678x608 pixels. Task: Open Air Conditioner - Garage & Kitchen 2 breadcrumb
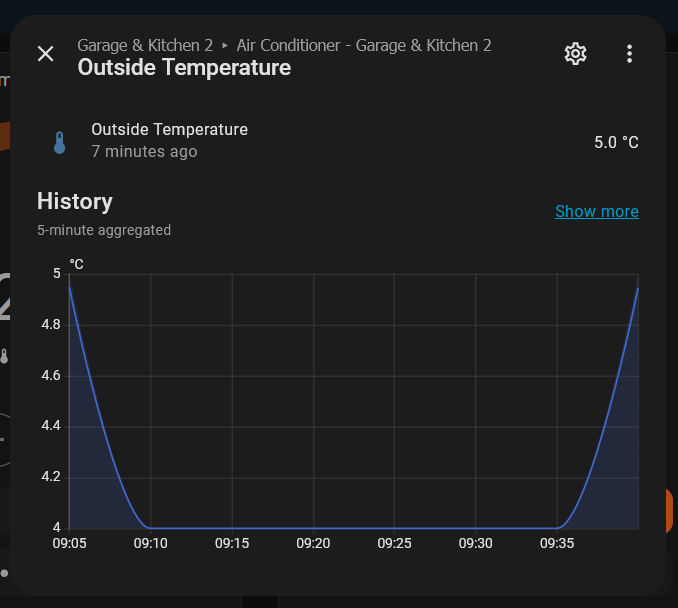point(364,45)
